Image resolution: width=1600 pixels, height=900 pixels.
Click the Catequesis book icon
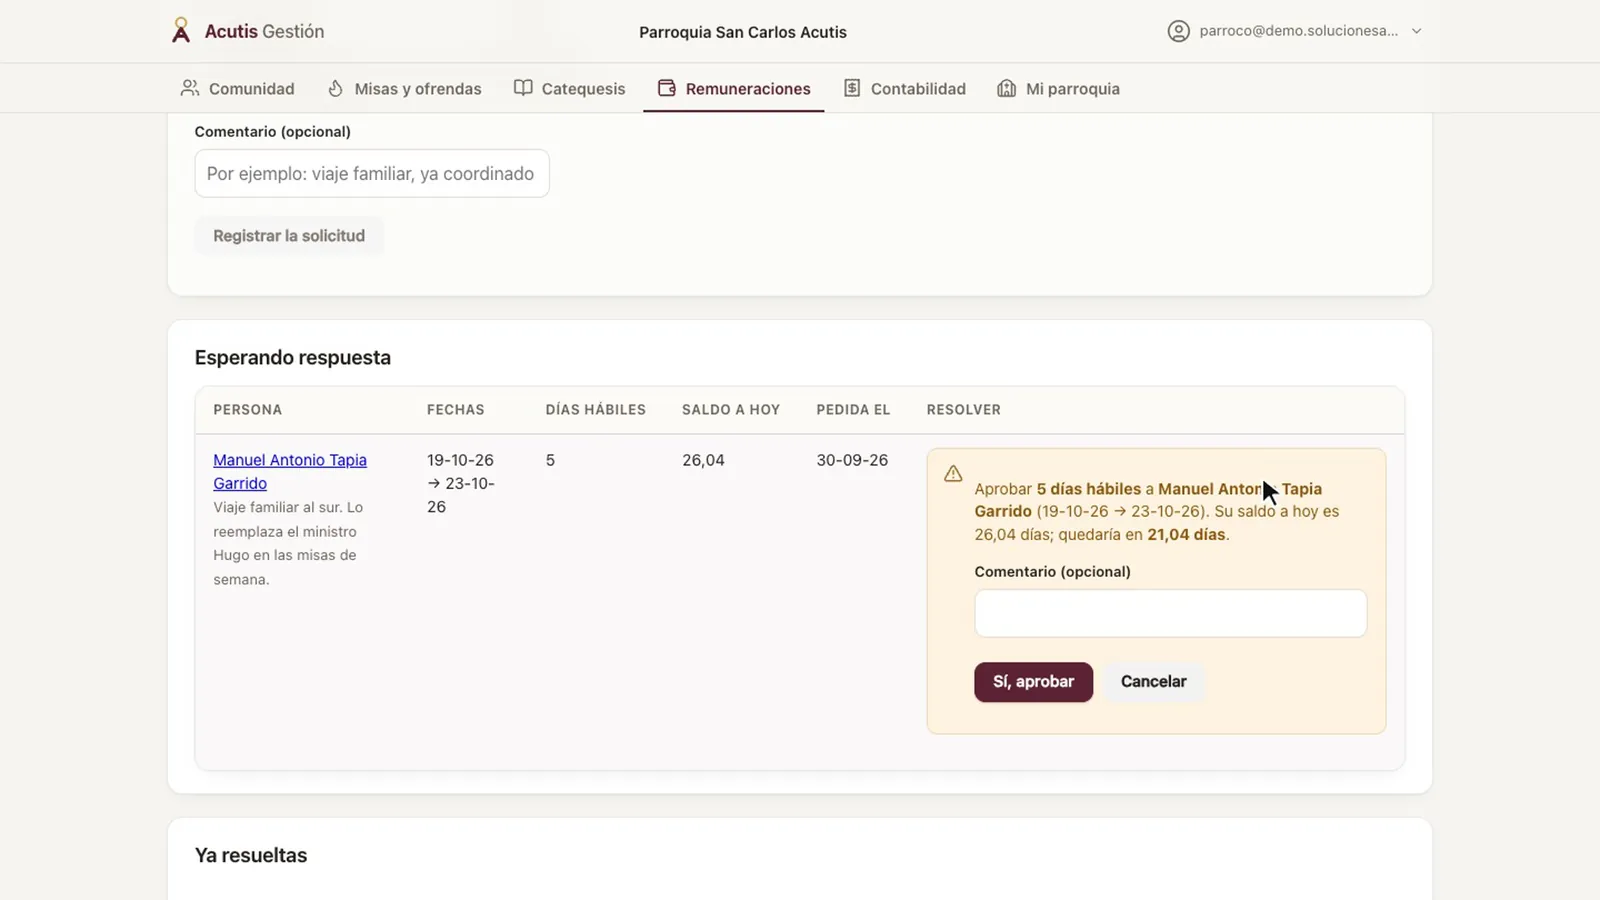[523, 88]
